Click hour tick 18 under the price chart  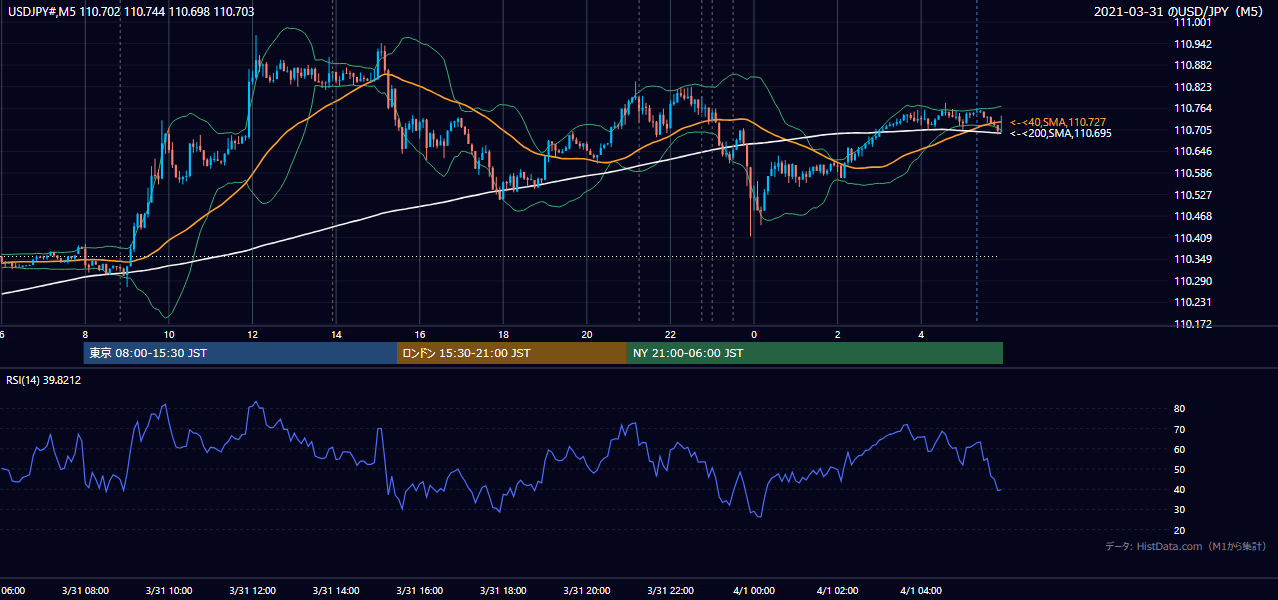[504, 335]
